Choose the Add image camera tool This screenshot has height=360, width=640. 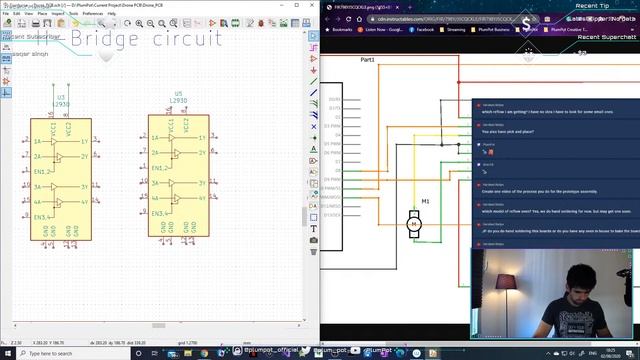point(313,240)
